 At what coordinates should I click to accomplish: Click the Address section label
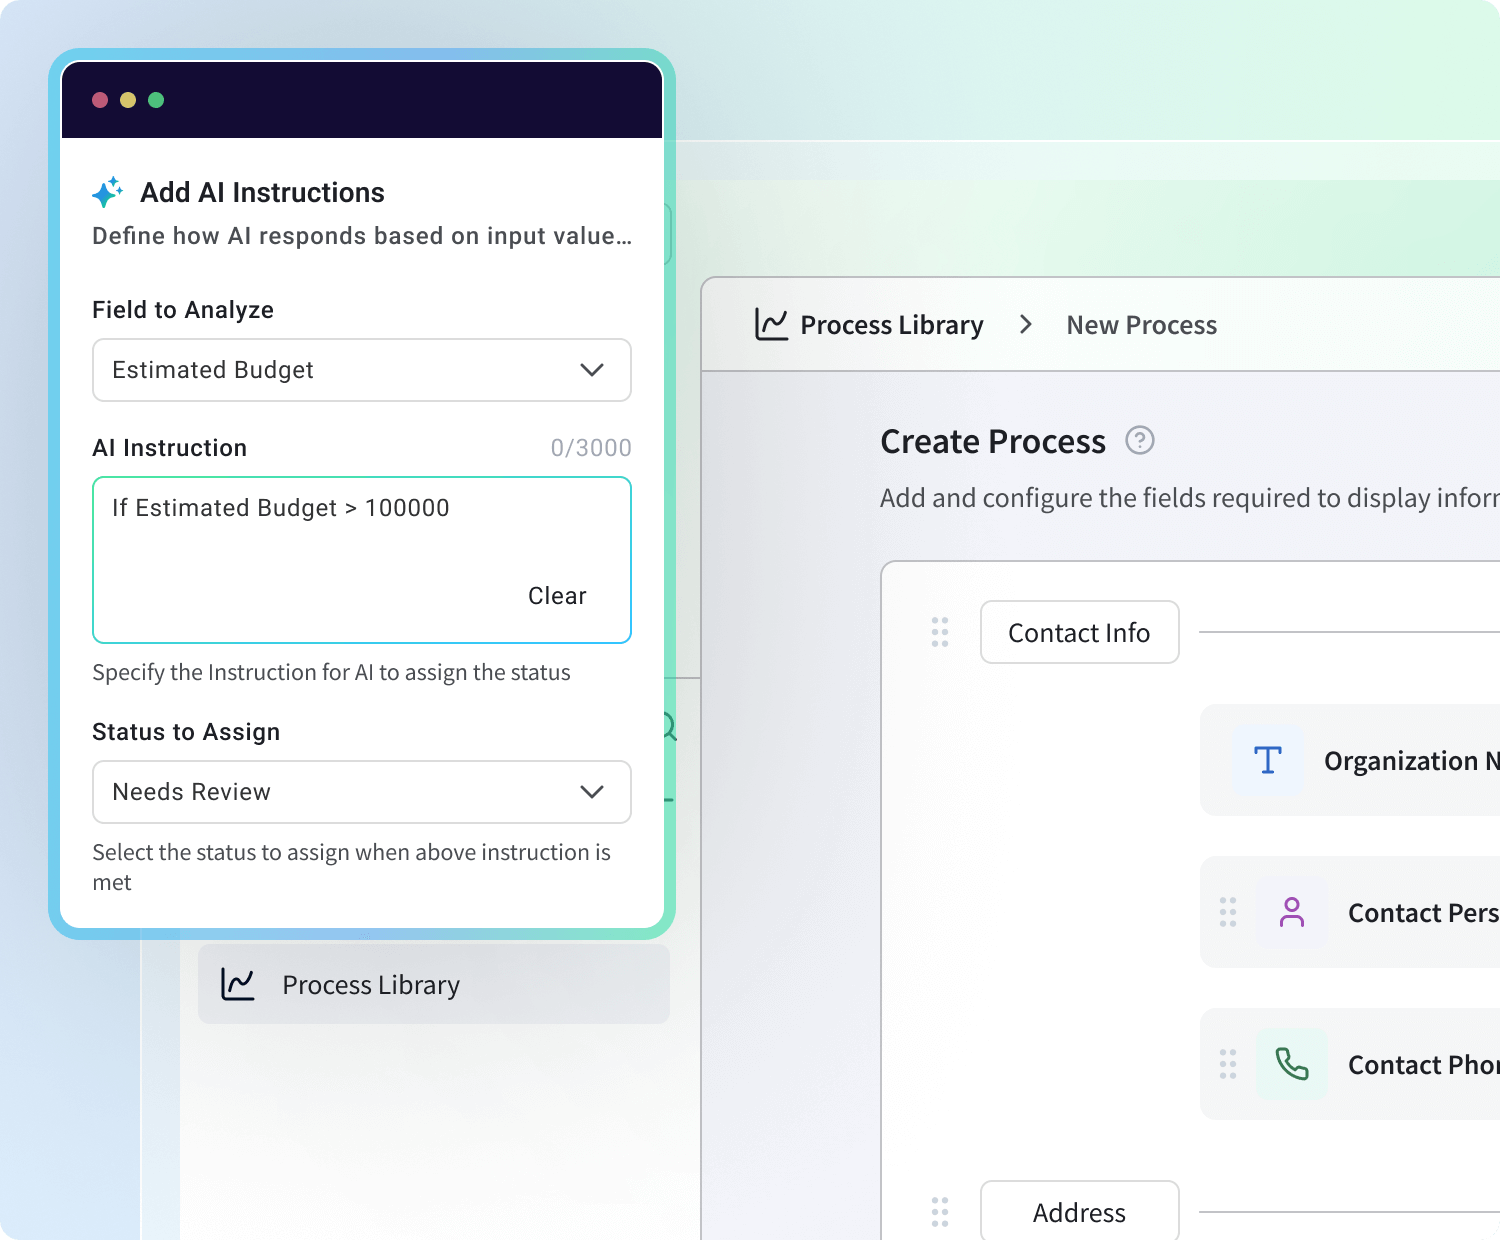[x=1079, y=1212]
